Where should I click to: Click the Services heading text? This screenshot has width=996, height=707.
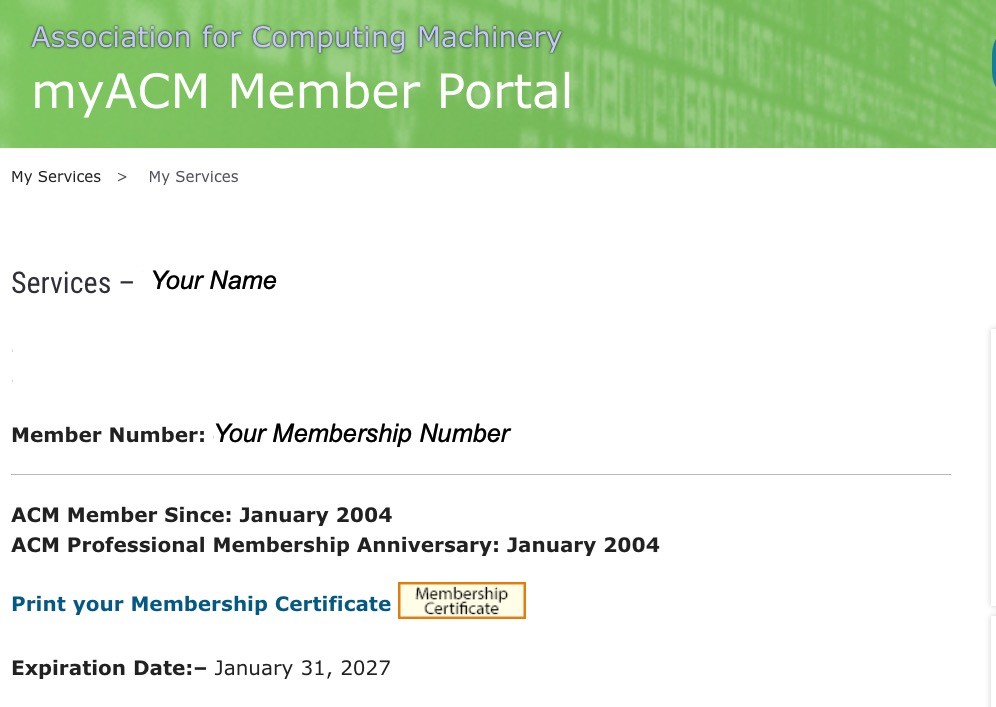[61, 284]
